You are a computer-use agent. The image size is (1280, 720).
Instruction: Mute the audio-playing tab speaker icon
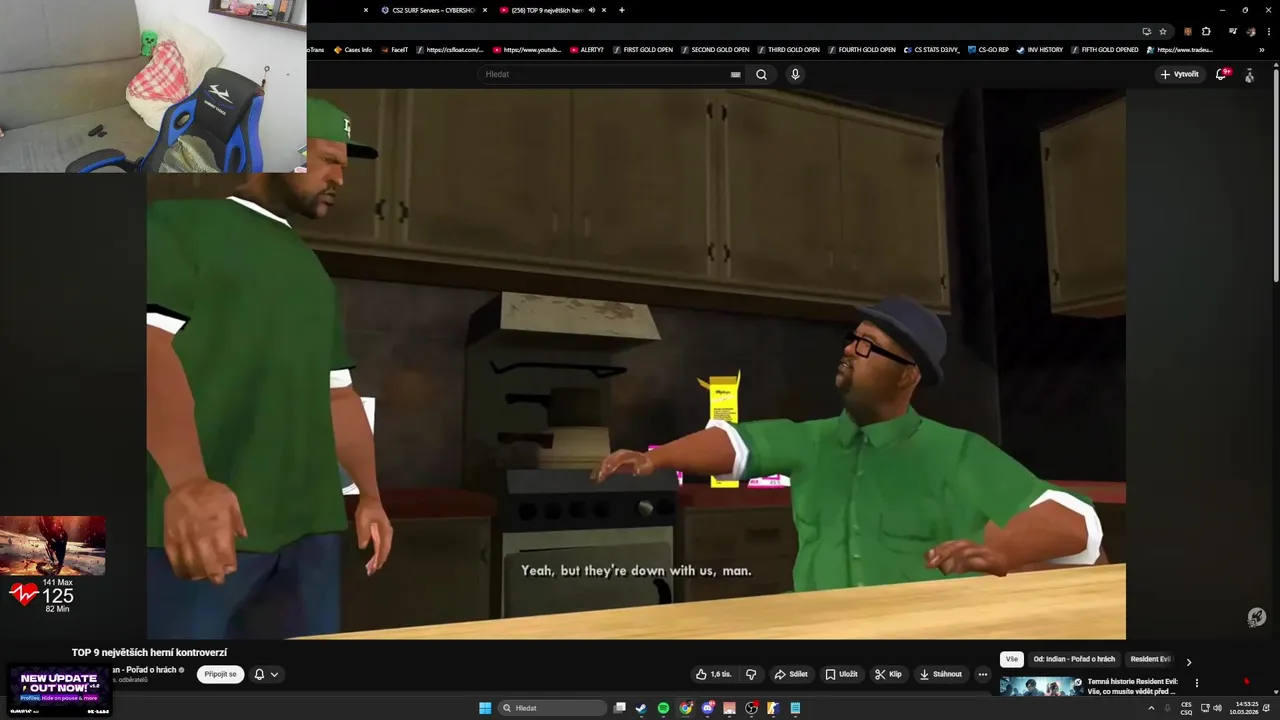[x=592, y=10]
